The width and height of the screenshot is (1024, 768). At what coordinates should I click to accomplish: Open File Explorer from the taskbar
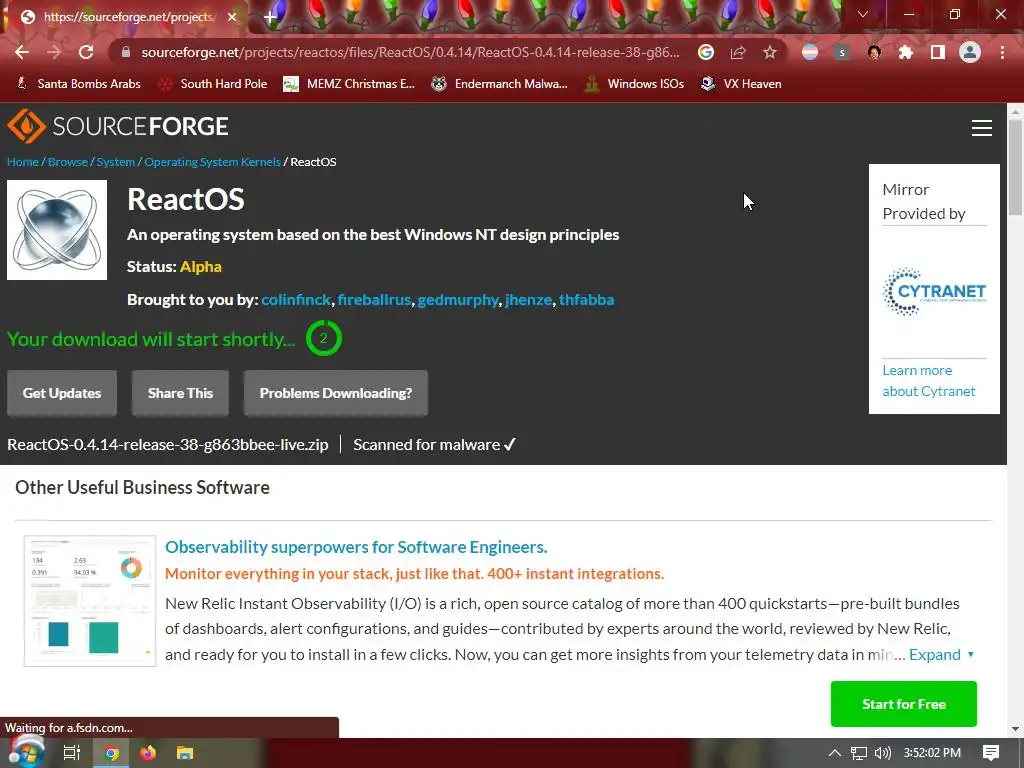pyautogui.click(x=185, y=753)
